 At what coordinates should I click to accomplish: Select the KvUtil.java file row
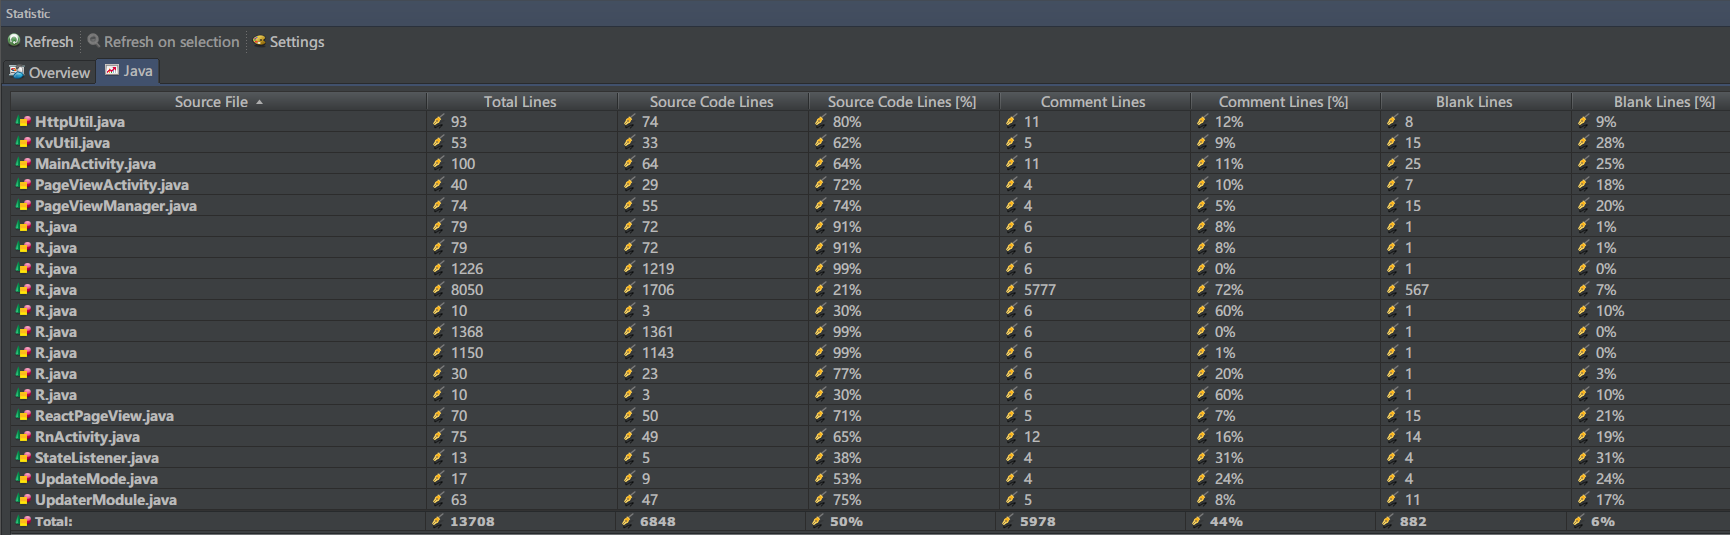click(72, 143)
